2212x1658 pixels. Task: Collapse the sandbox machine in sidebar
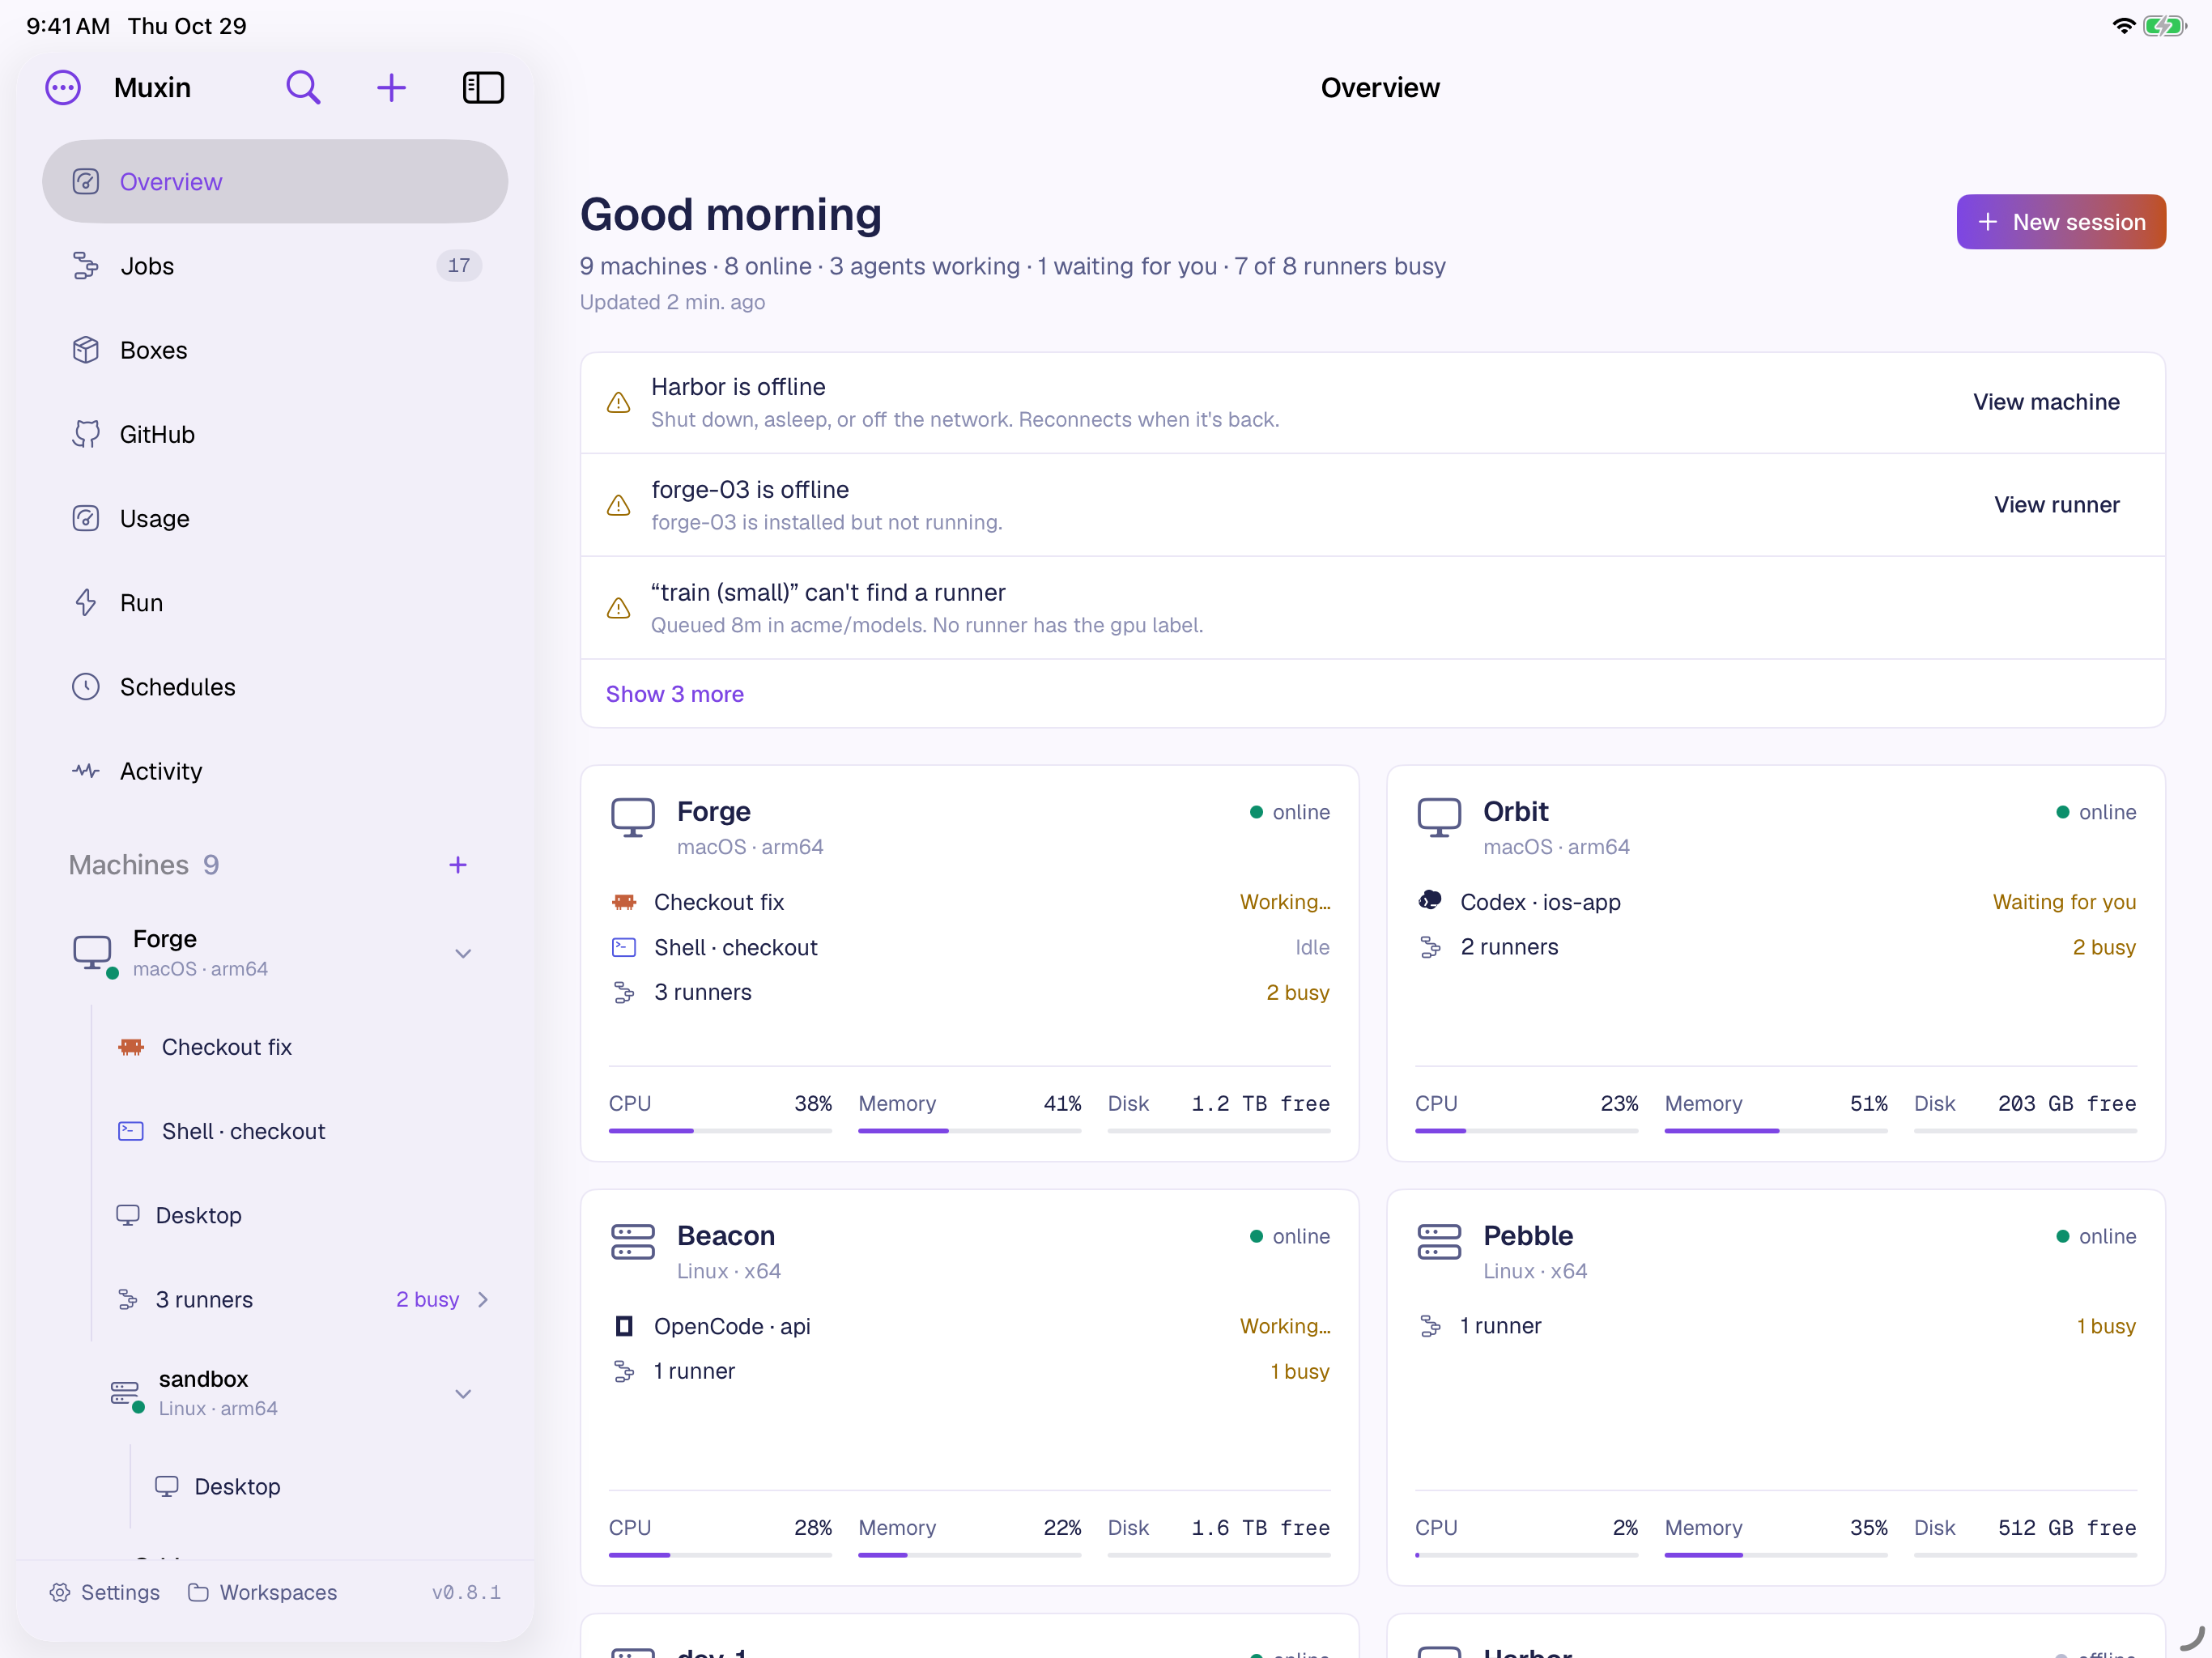click(463, 1393)
